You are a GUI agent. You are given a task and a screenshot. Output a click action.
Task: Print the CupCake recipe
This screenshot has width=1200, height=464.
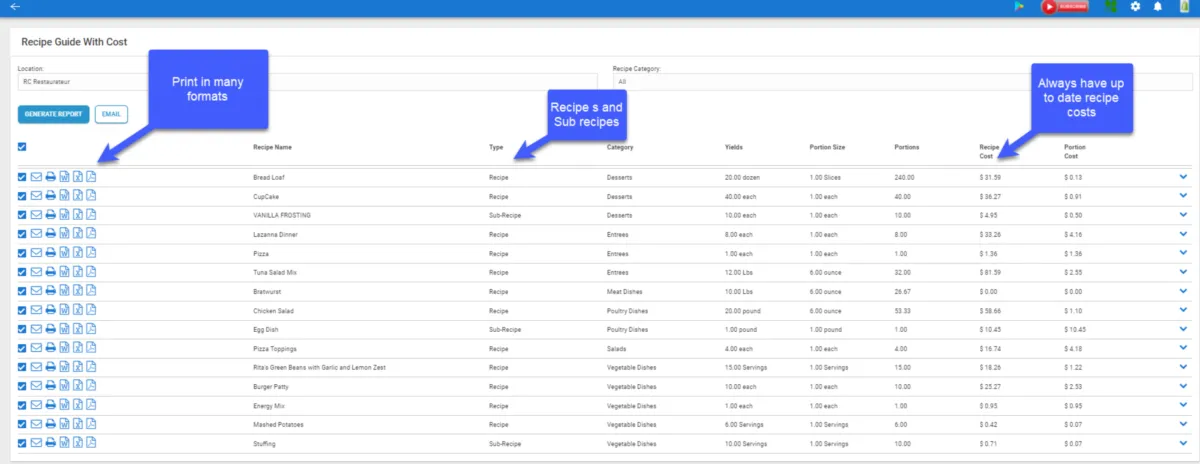[x=50, y=196]
